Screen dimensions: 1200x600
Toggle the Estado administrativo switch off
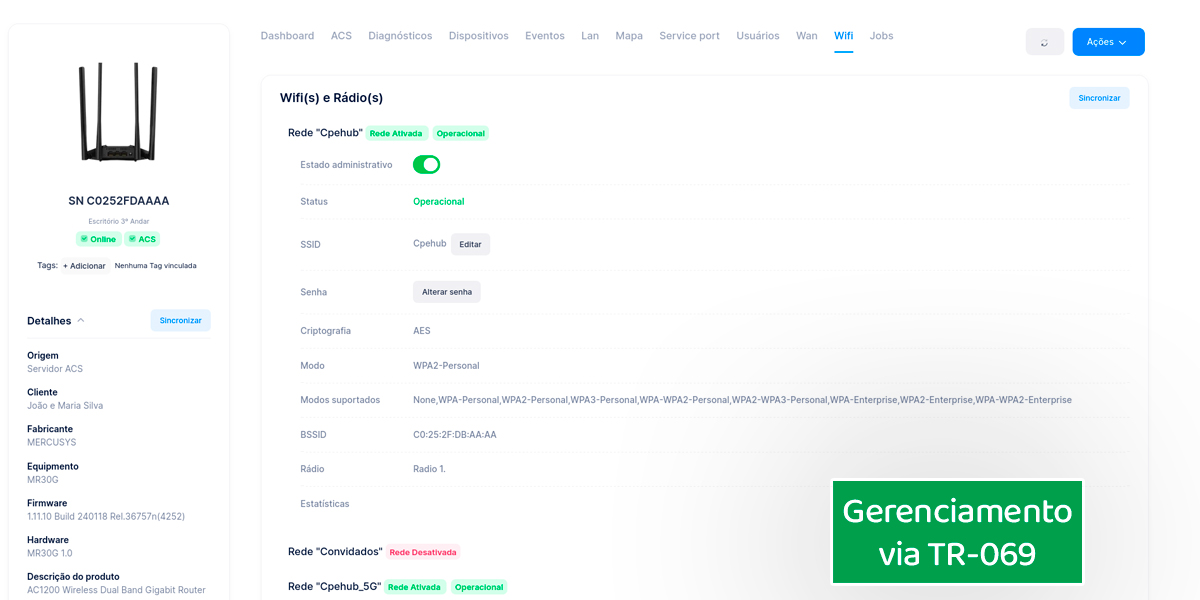426,165
